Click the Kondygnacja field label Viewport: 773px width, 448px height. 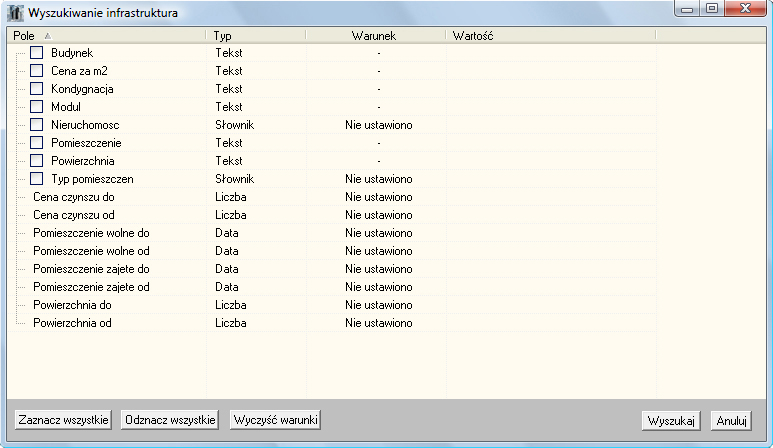coord(82,89)
